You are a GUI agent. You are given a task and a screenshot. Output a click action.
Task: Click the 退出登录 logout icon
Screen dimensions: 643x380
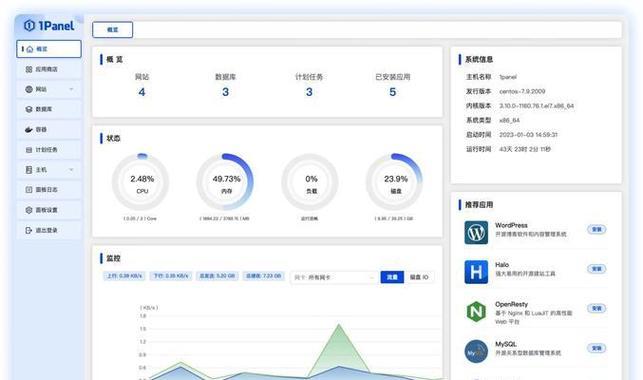(29, 230)
